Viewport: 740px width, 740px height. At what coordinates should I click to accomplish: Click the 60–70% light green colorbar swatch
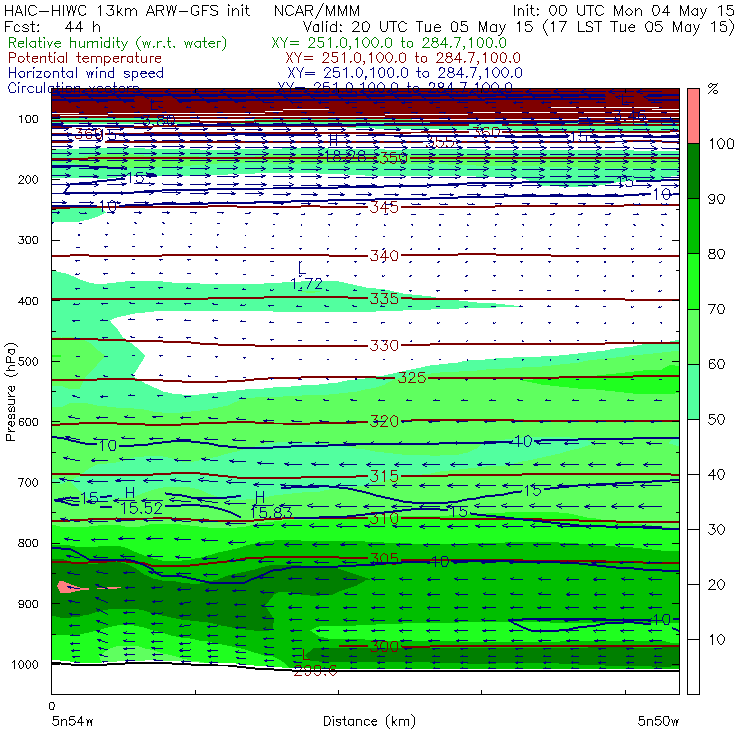click(x=693, y=336)
